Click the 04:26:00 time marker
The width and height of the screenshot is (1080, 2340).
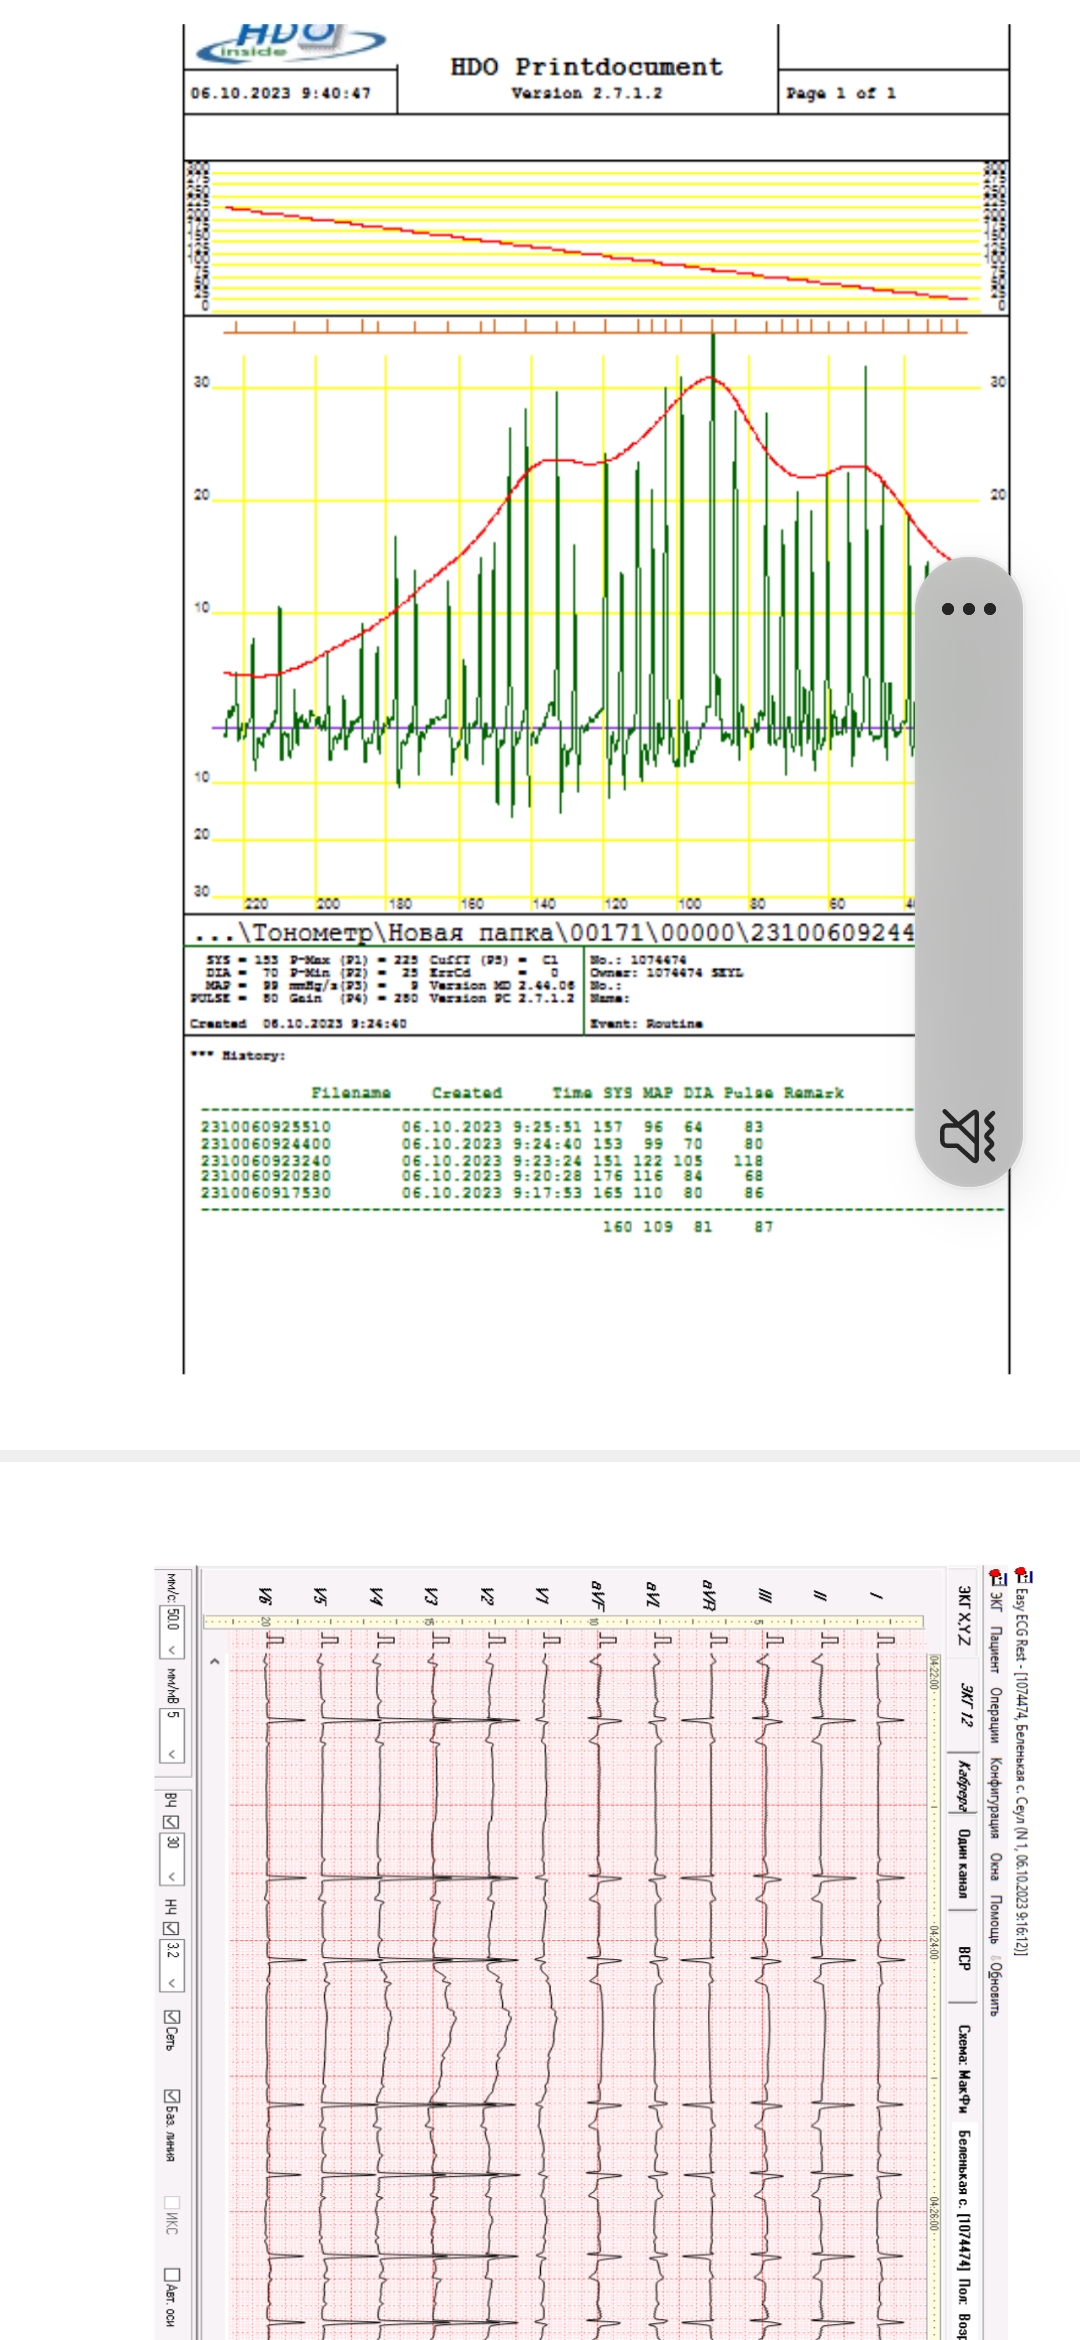pyautogui.click(x=933, y=2212)
